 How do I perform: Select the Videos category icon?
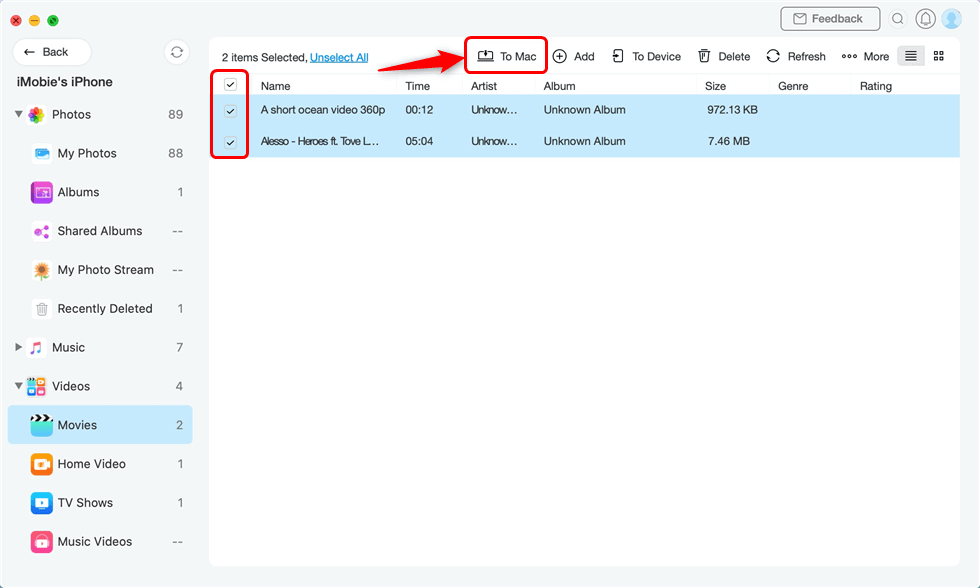pos(36,386)
